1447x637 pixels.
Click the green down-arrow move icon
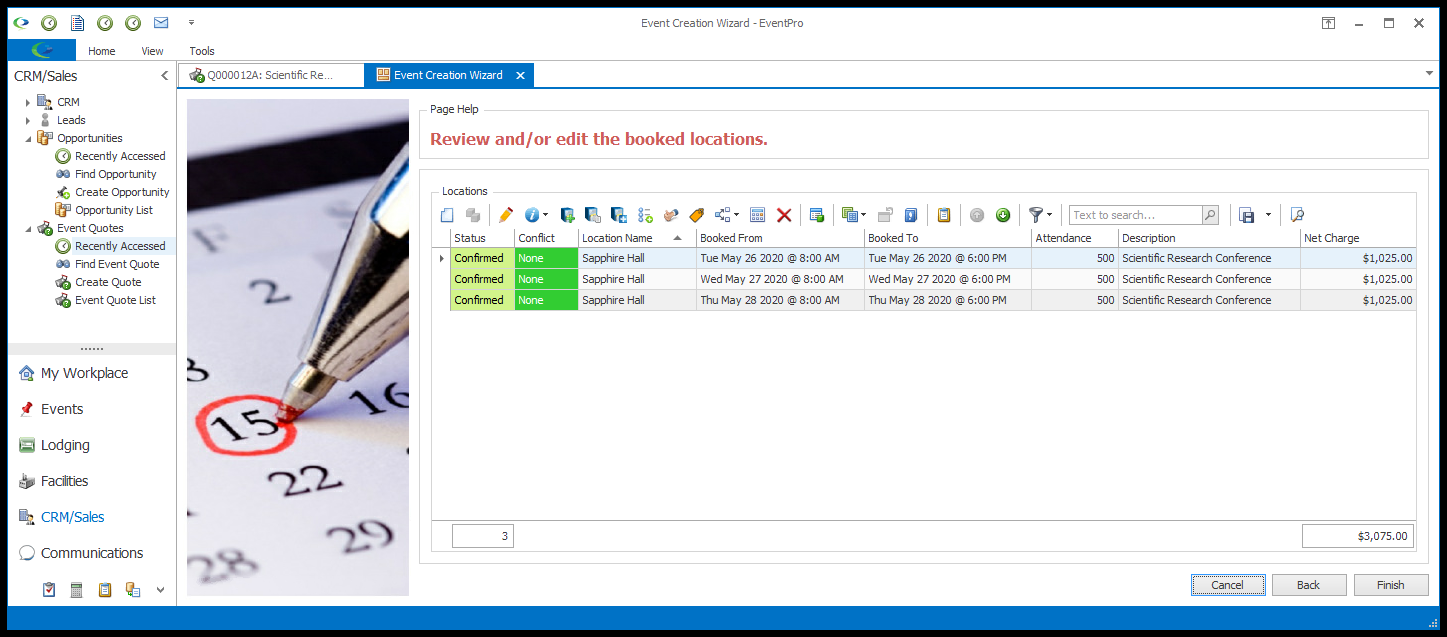(1003, 215)
